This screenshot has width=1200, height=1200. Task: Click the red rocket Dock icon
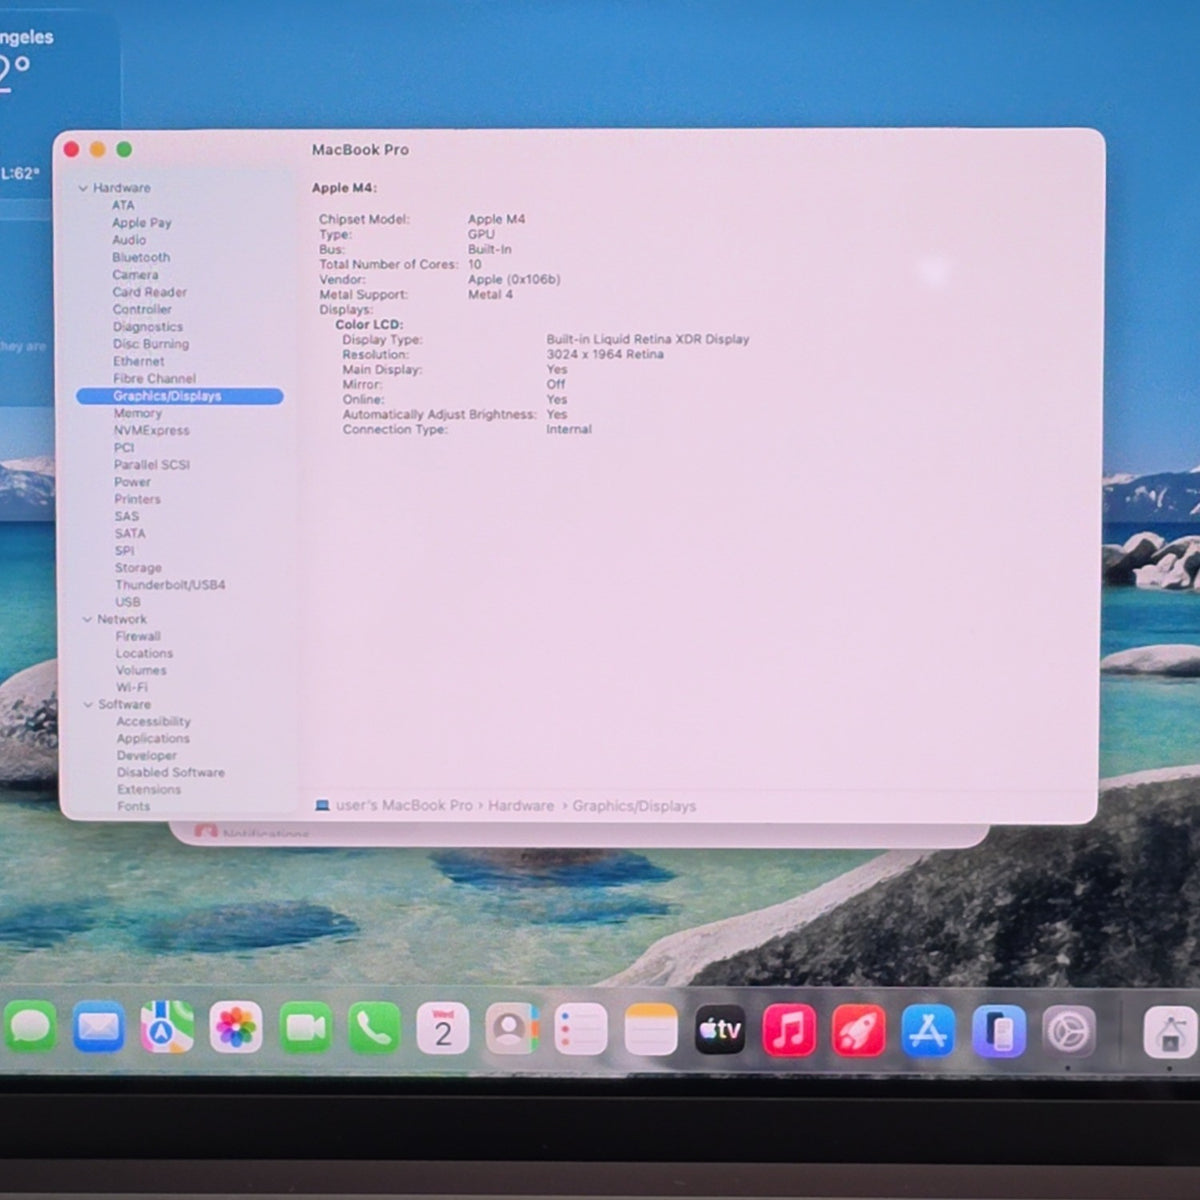pyautogui.click(x=858, y=1031)
